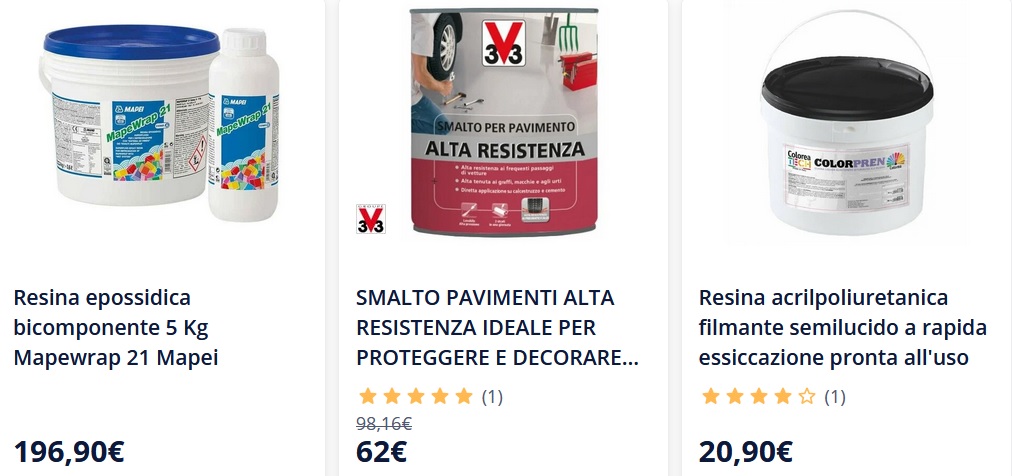Open the Mapewrap 21 Mapei product image
This screenshot has height=476, width=1012.
click(x=160, y=124)
